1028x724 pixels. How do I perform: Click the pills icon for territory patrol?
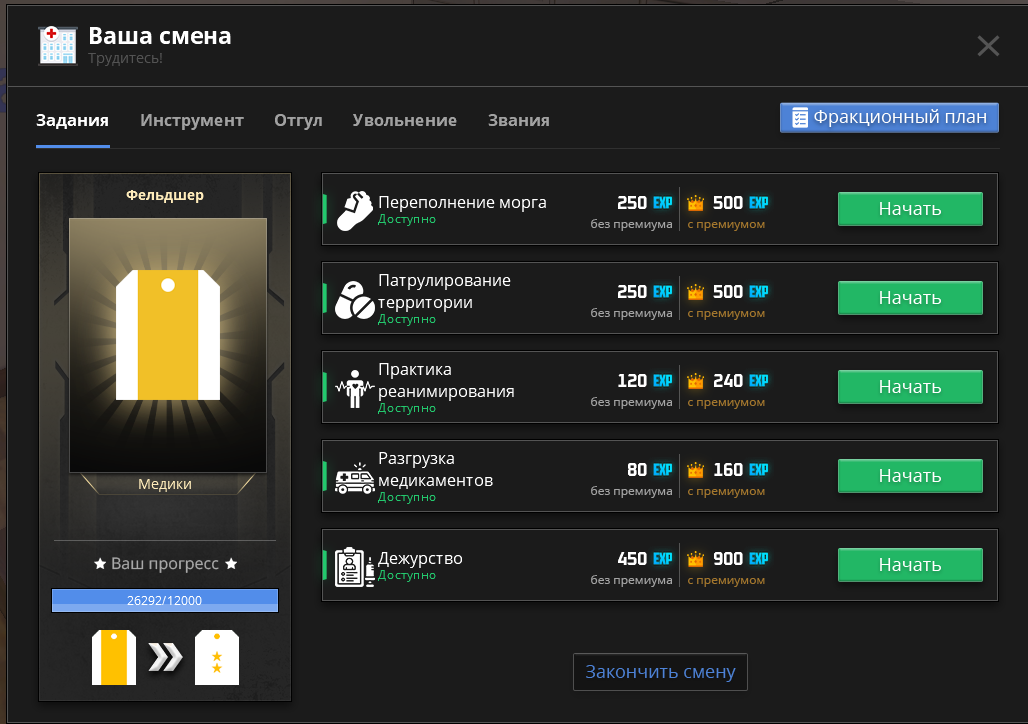[355, 300]
